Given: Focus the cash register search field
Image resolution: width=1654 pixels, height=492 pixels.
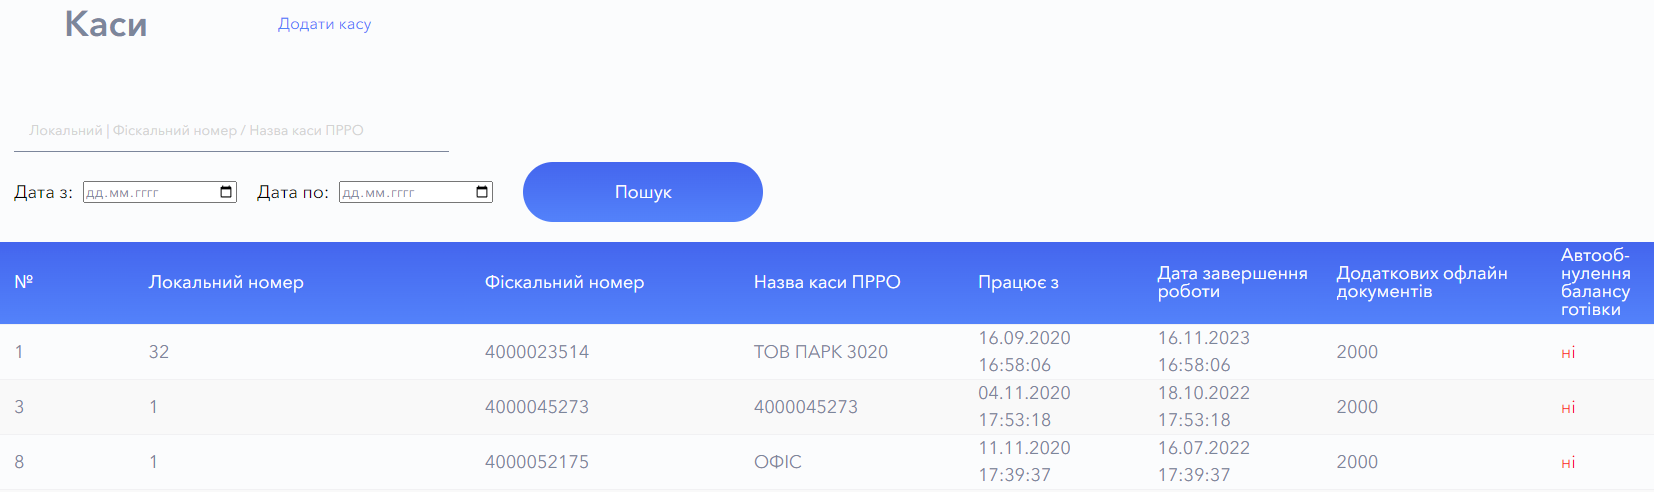Looking at the screenshot, I should pyautogui.click(x=231, y=131).
